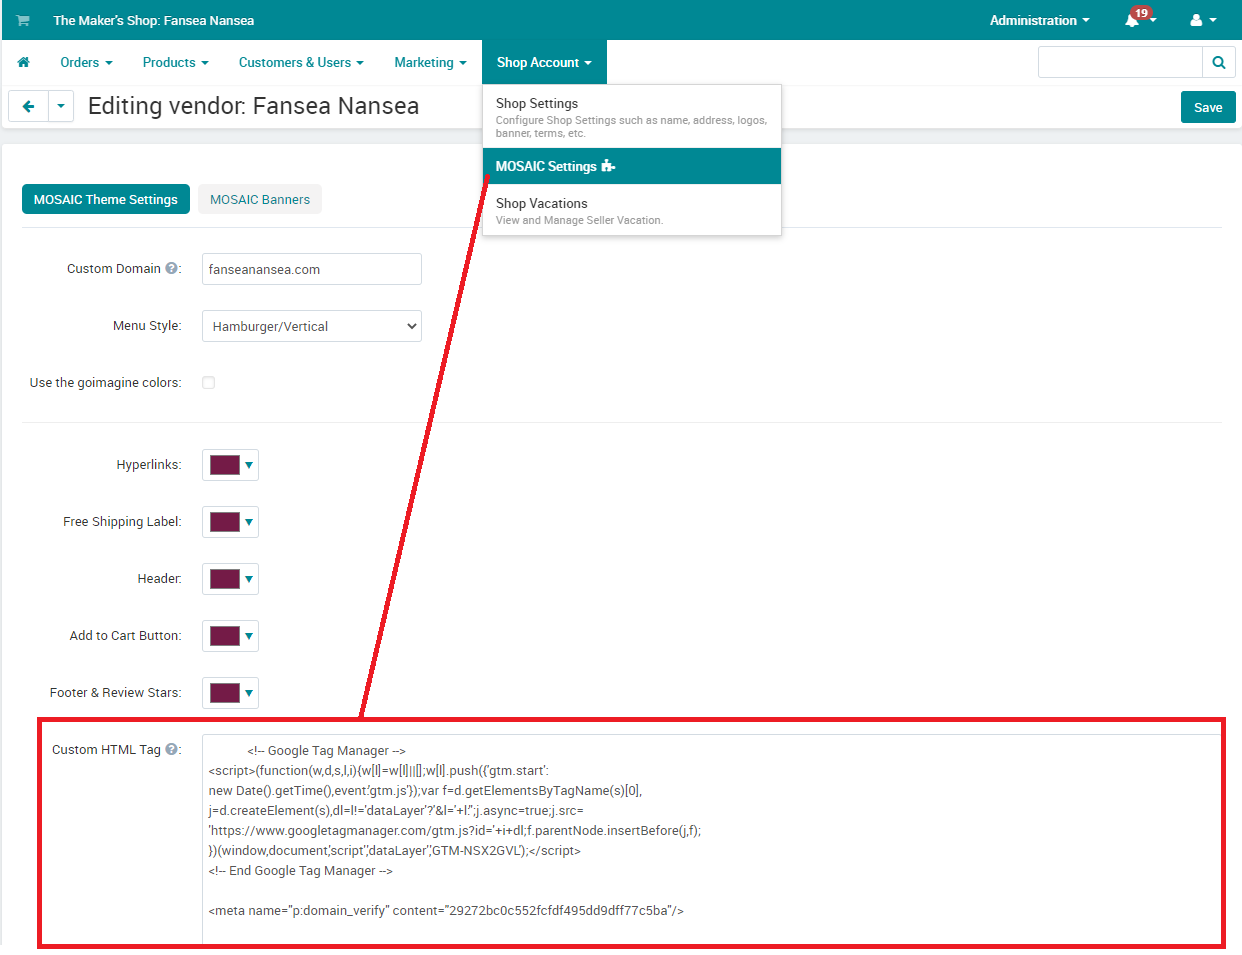Viewport: 1242px width, 955px height.
Task: Click the search magnifier icon
Action: click(1218, 62)
